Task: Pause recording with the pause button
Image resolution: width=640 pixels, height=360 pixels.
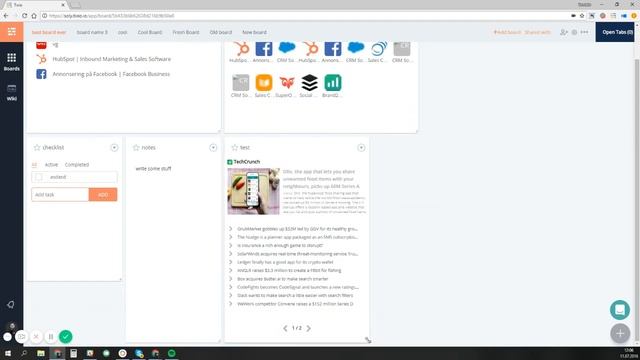Action: click(x=51, y=337)
